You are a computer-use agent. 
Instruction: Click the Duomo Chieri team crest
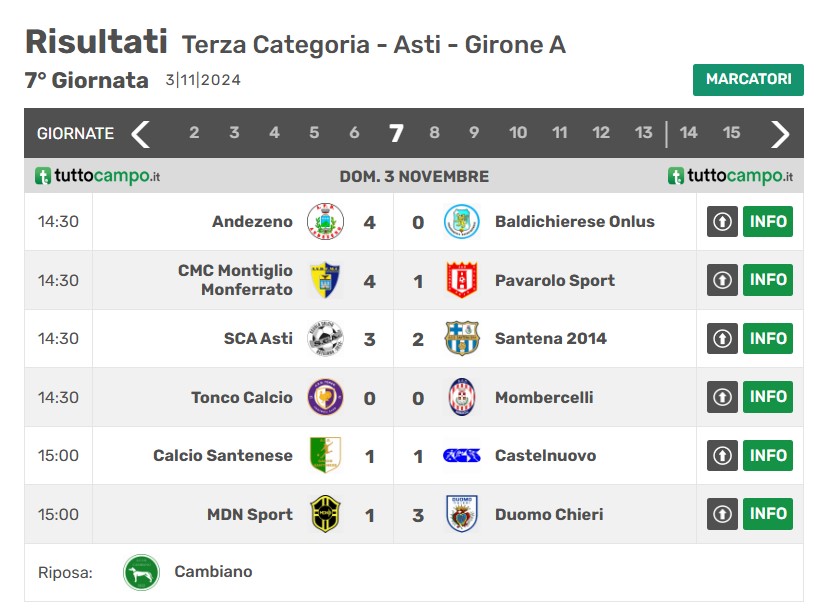[x=461, y=514]
